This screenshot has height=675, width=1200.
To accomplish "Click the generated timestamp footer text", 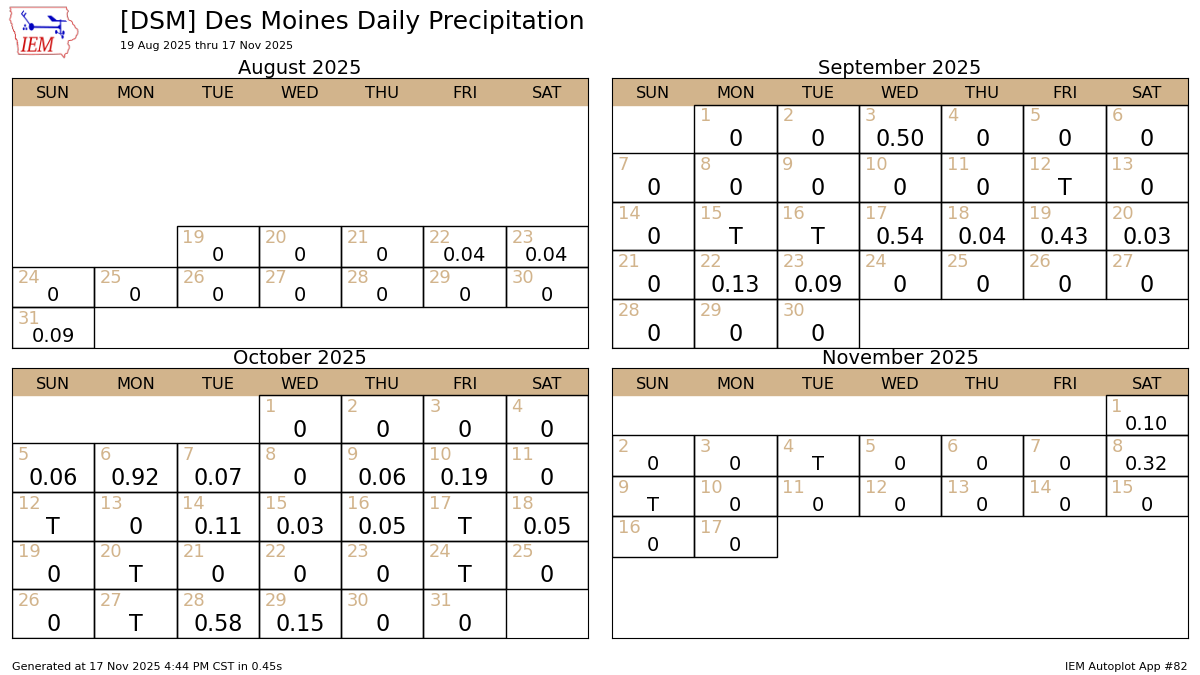I will (x=147, y=666).
